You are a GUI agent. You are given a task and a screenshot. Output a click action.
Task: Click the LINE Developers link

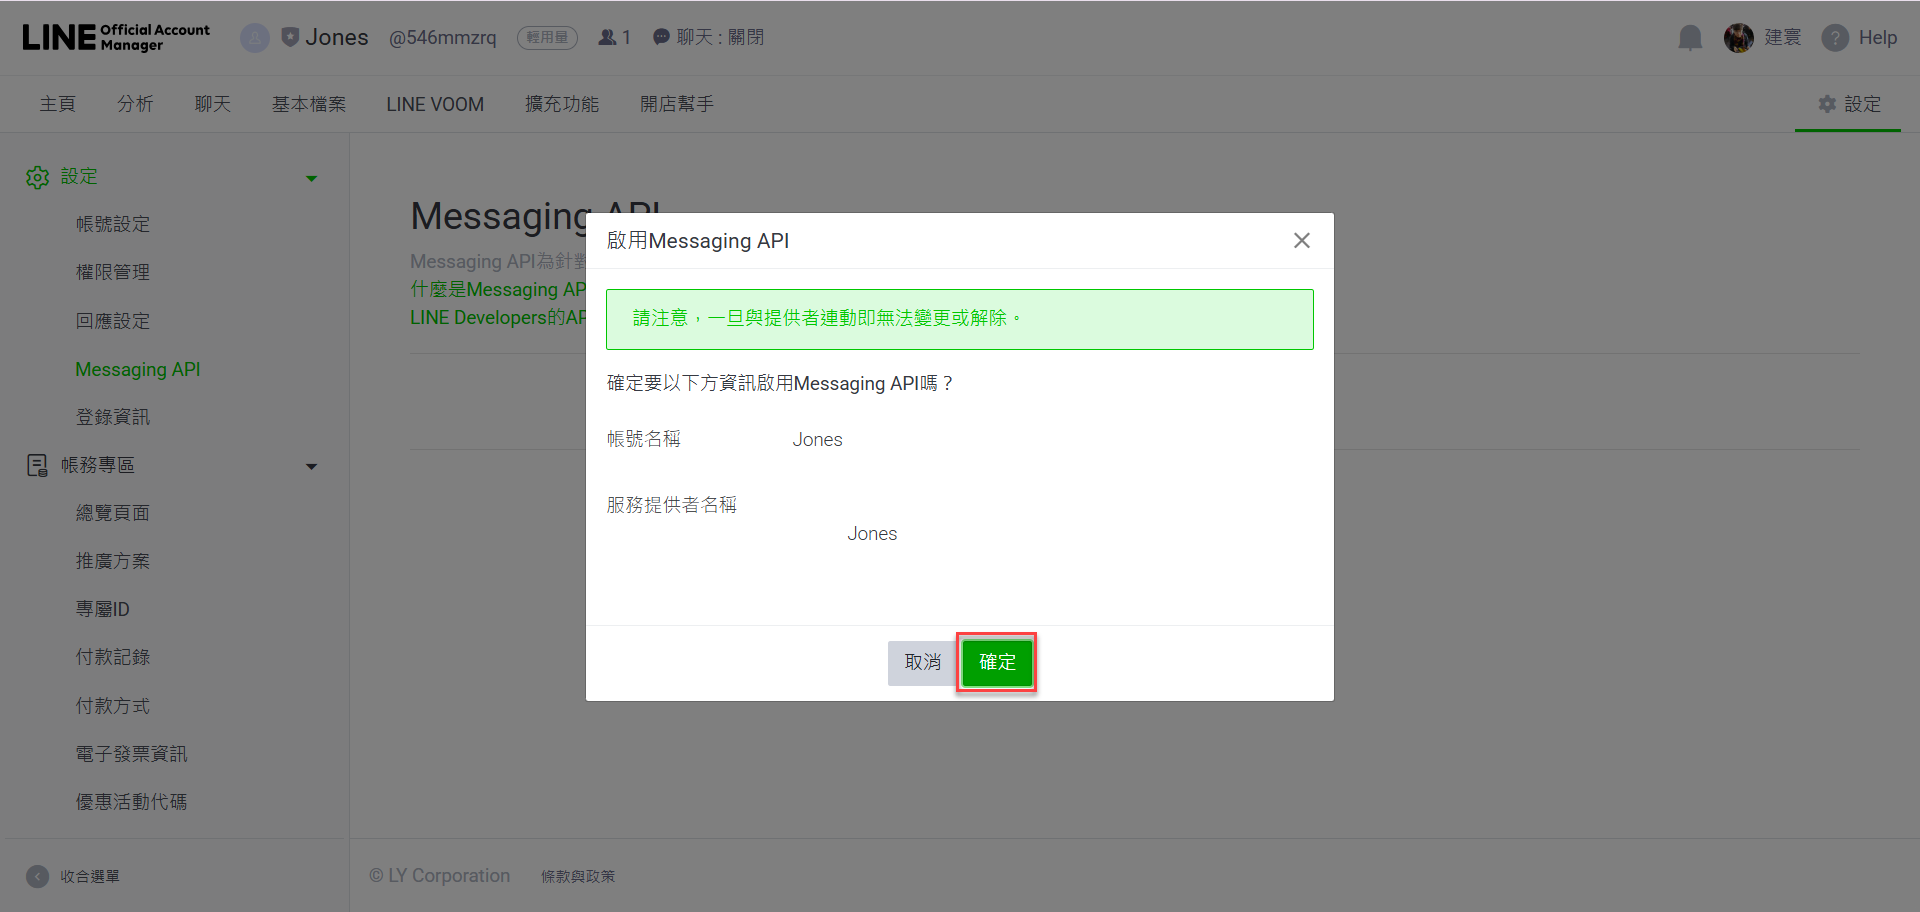[x=498, y=317]
